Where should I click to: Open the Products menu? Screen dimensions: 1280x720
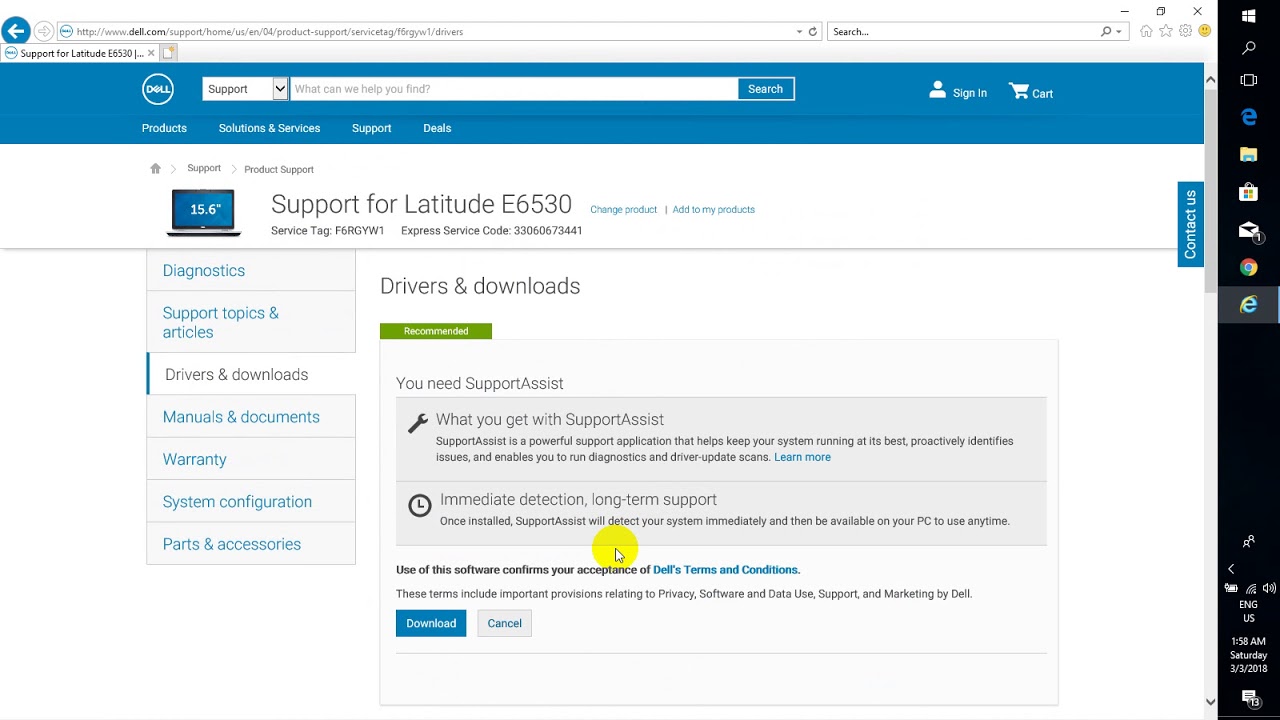164,128
